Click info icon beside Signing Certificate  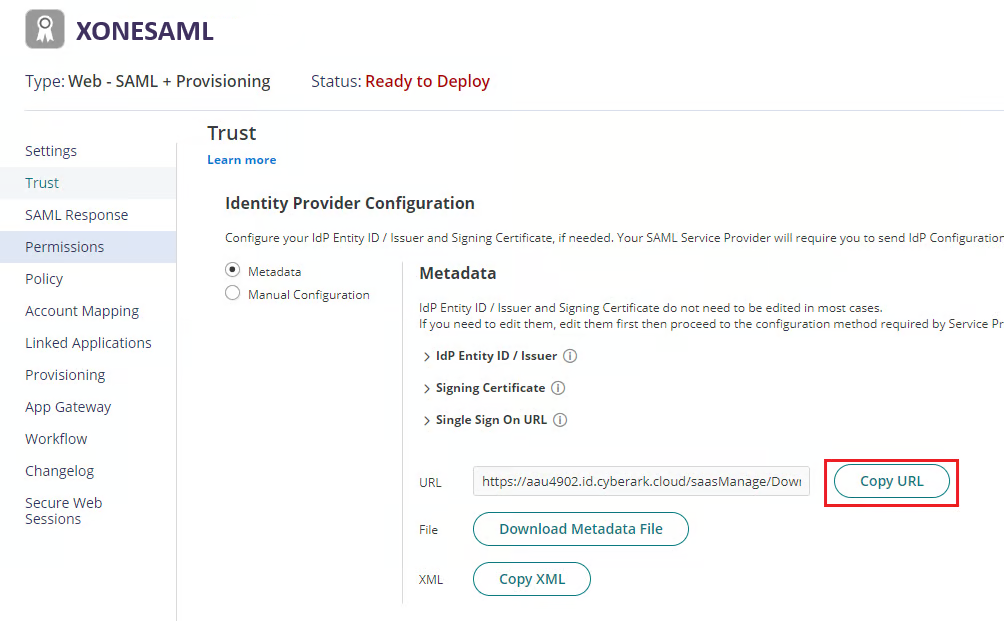[558, 388]
